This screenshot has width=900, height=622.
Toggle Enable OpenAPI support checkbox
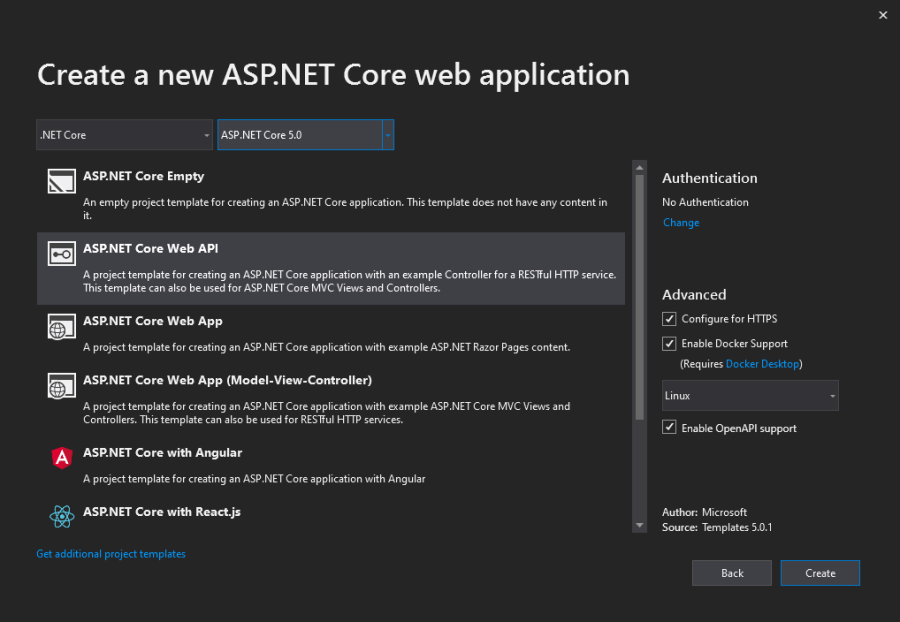point(669,427)
